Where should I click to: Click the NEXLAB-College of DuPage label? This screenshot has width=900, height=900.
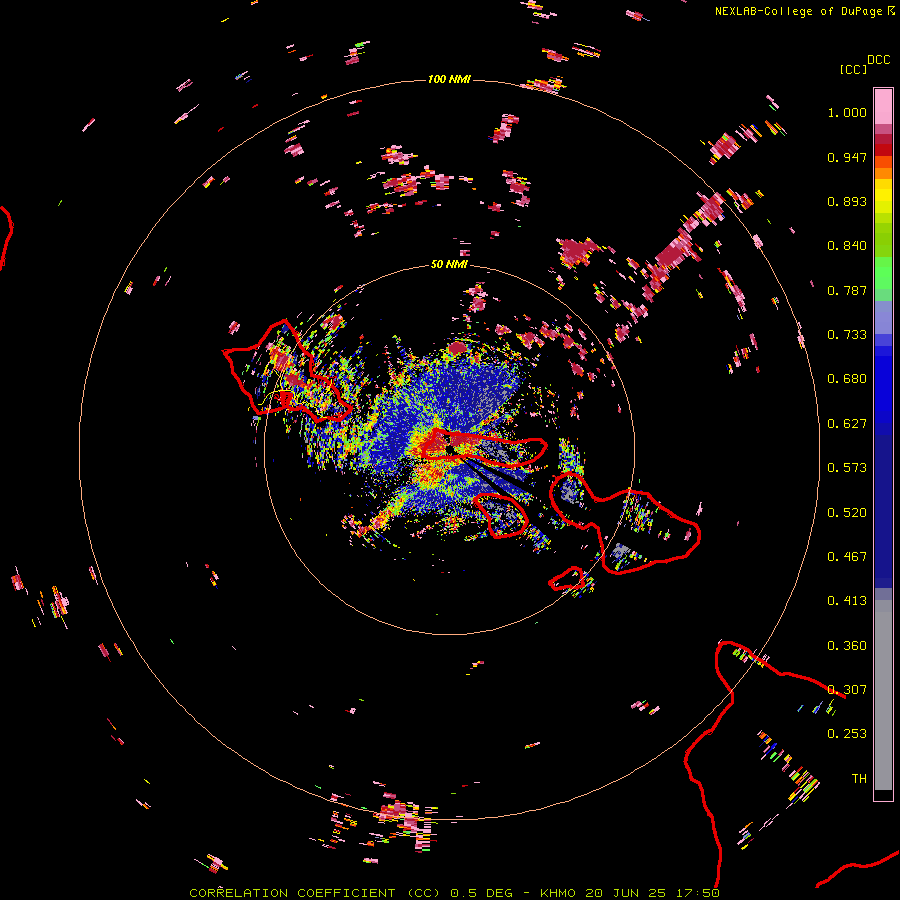(x=798, y=11)
